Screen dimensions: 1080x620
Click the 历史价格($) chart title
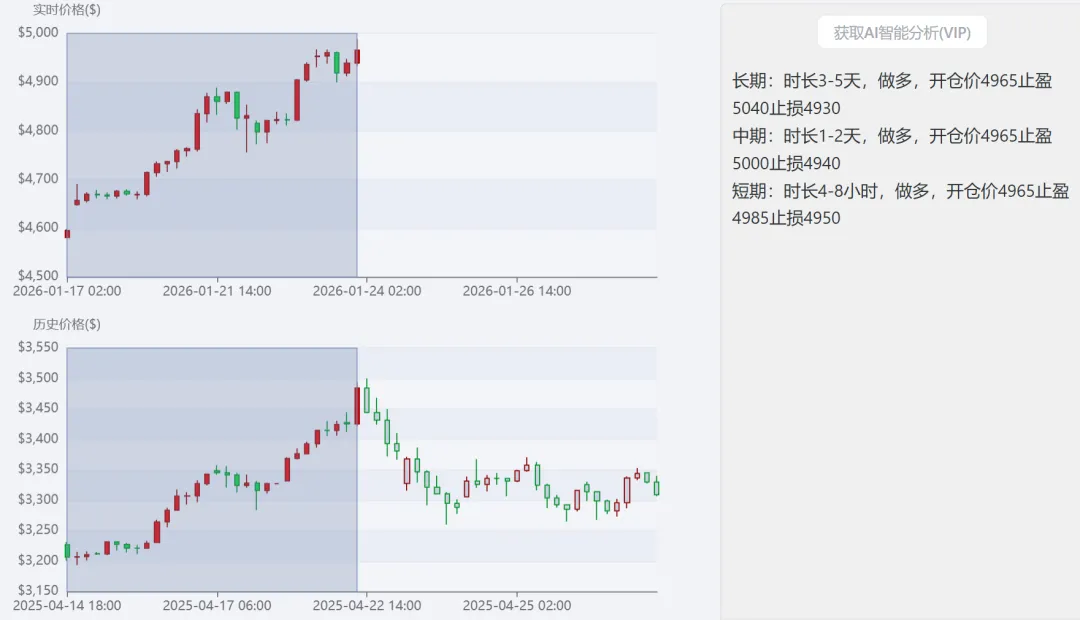66,325
